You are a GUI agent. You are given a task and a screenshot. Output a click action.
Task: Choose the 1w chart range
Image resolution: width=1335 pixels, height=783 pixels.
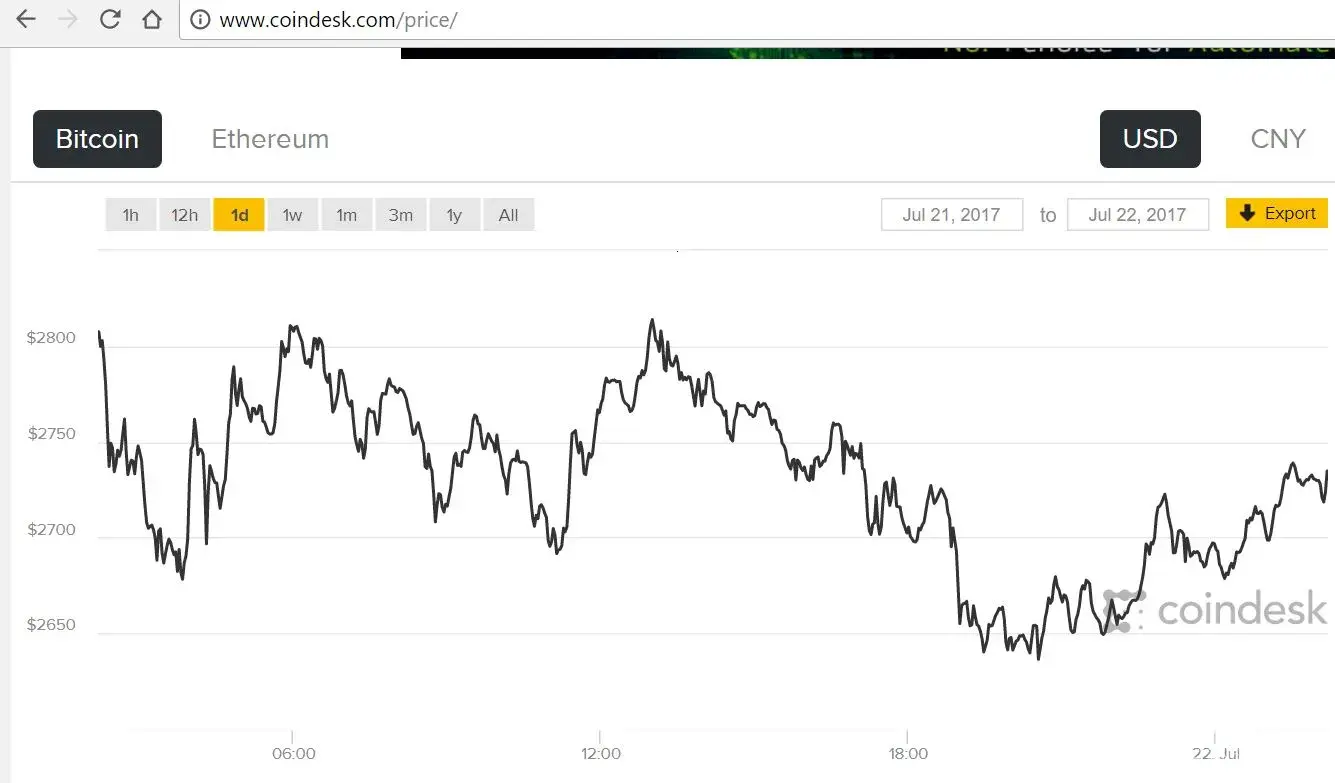pos(292,215)
